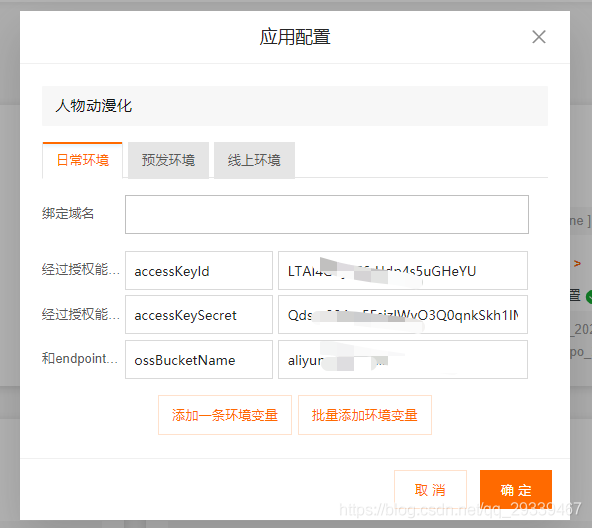The width and height of the screenshot is (592, 528).
Task: Click the accessKeySecret value field
Action: click(x=403, y=315)
